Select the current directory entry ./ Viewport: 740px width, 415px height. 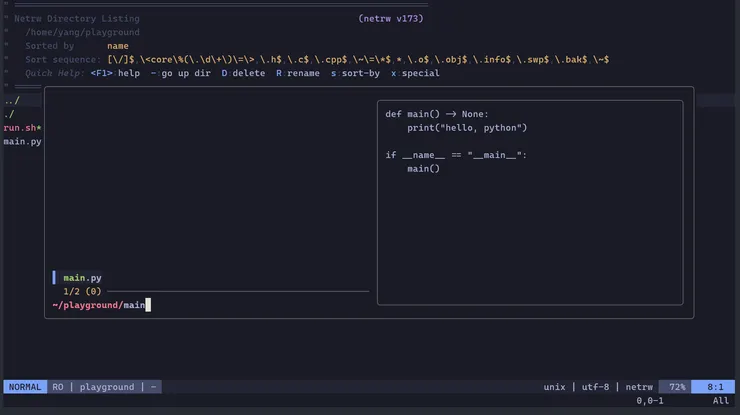pos(9,114)
